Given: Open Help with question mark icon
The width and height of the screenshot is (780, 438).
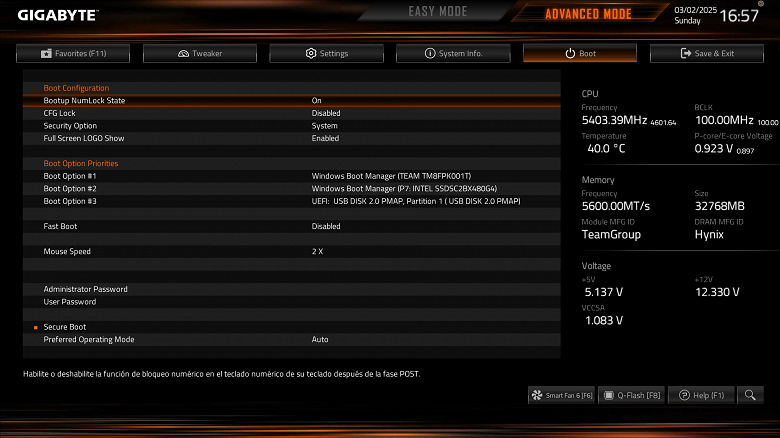Looking at the screenshot, I should coord(701,395).
